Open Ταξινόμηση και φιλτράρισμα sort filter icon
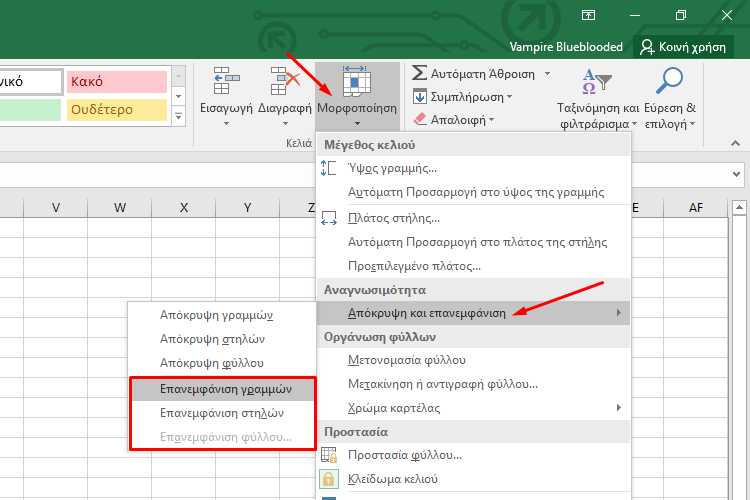Screen dimensions: 750x500 pos(596,81)
